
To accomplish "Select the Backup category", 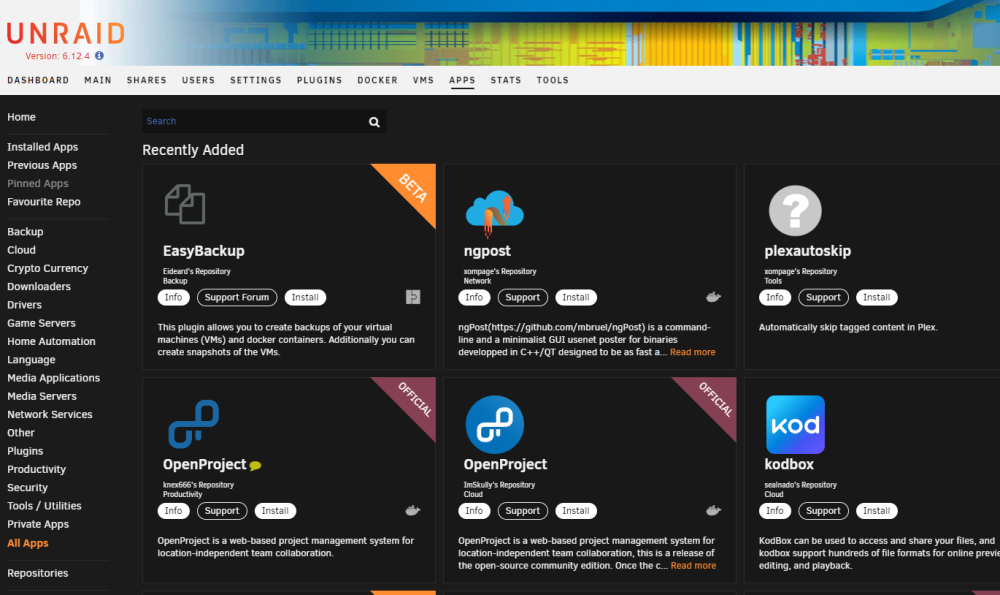I will click(26, 231).
